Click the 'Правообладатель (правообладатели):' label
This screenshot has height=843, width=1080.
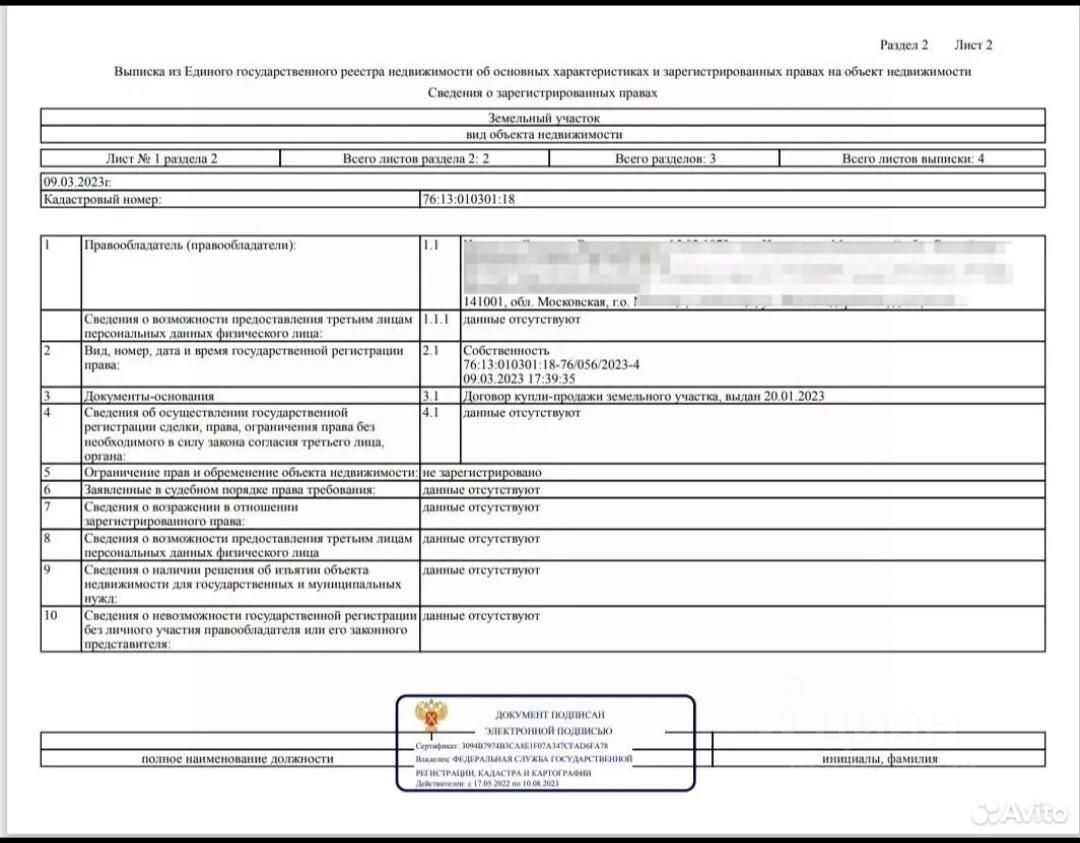tap(189, 244)
